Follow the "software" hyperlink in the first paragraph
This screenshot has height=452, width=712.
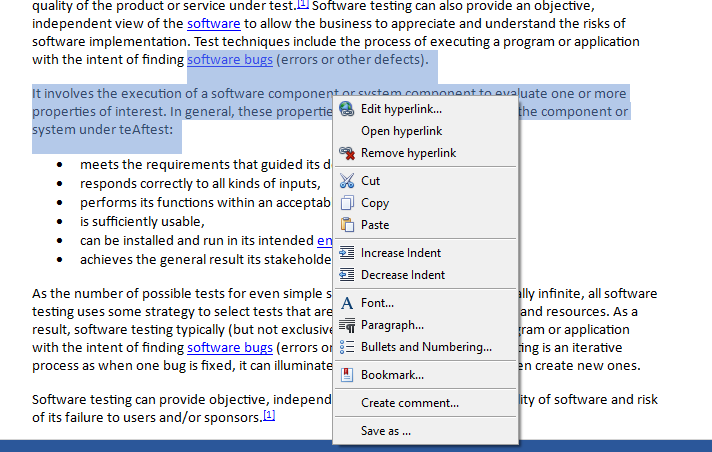(x=213, y=23)
